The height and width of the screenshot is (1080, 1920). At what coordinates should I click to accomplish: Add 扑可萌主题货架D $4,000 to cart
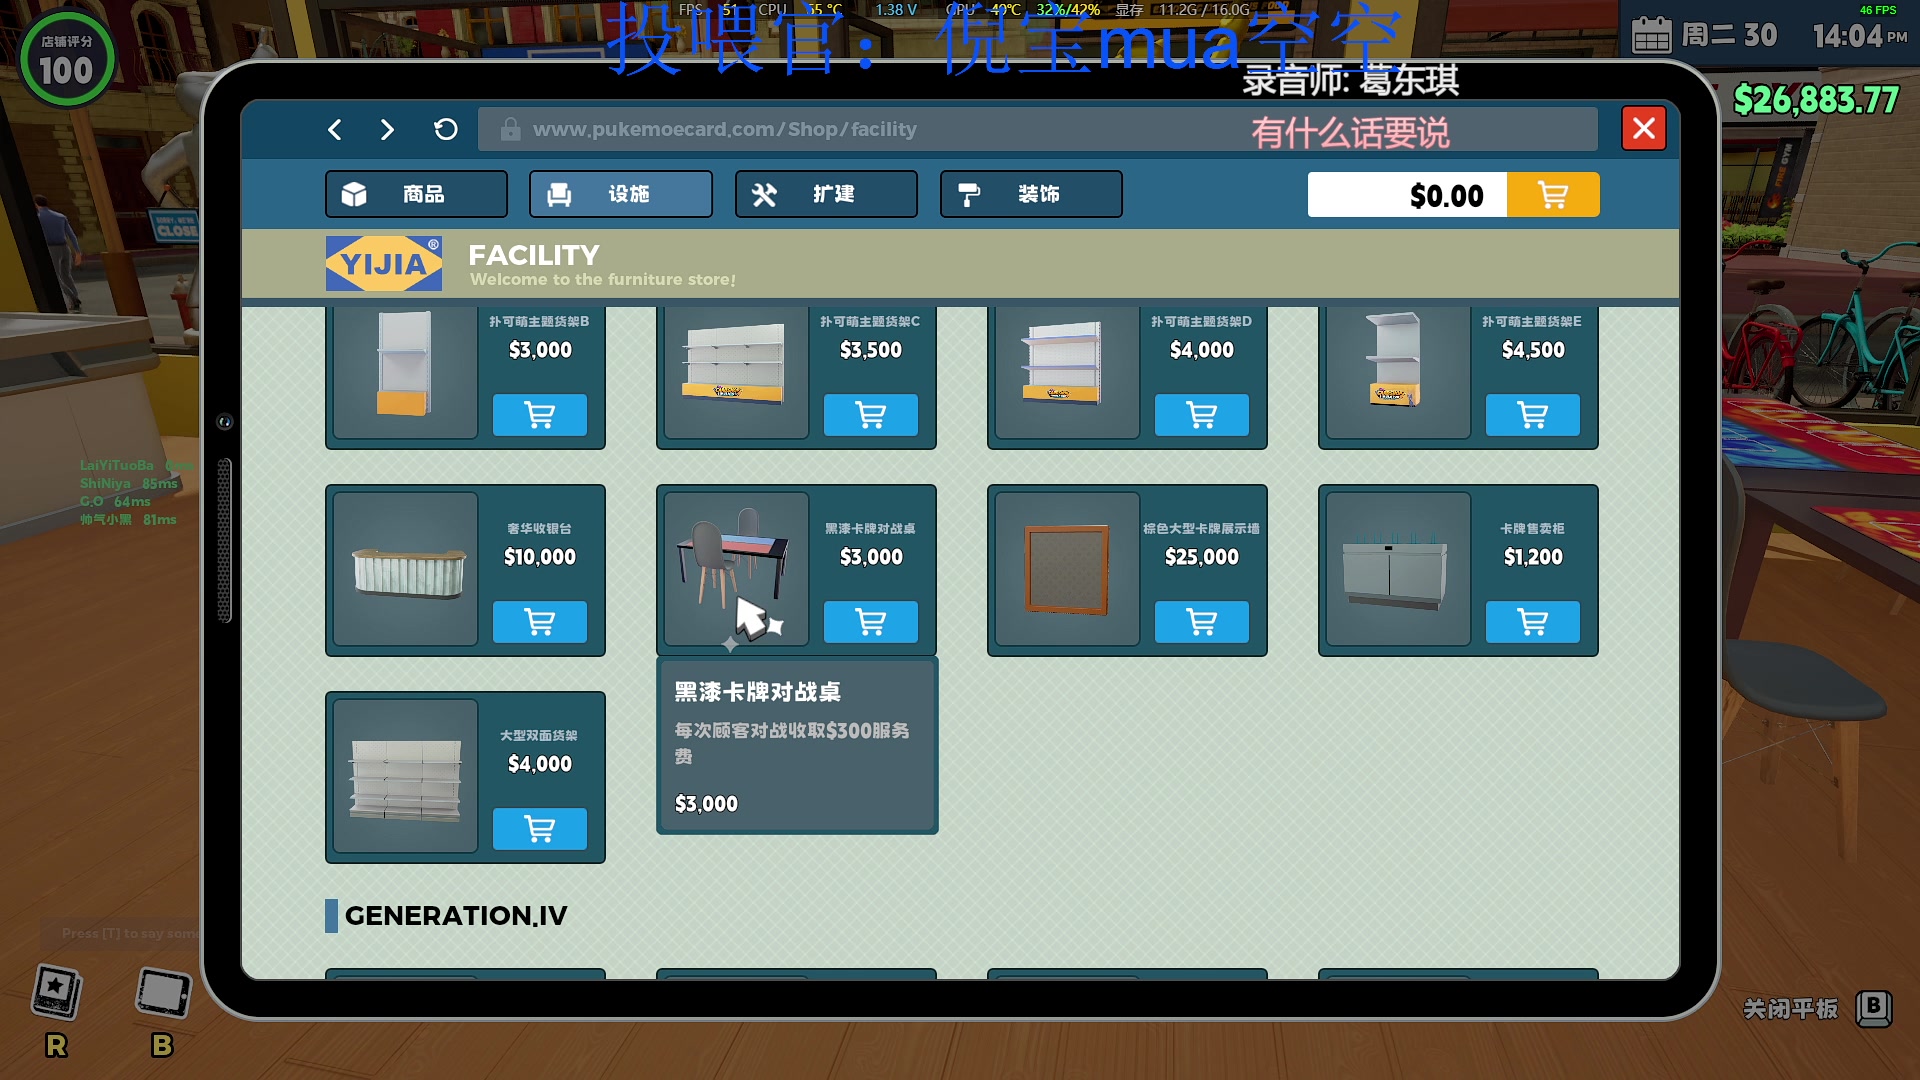[x=1202, y=415]
